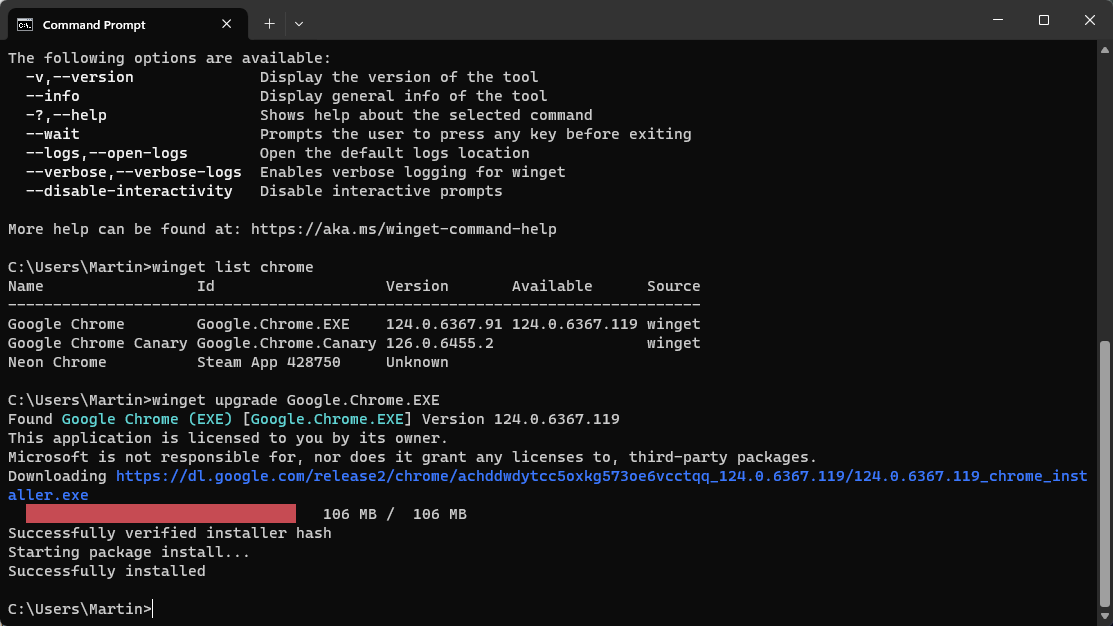Screen dimensions: 1113x626
Task: Click the red download progress bar
Action: [x=160, y=513]
